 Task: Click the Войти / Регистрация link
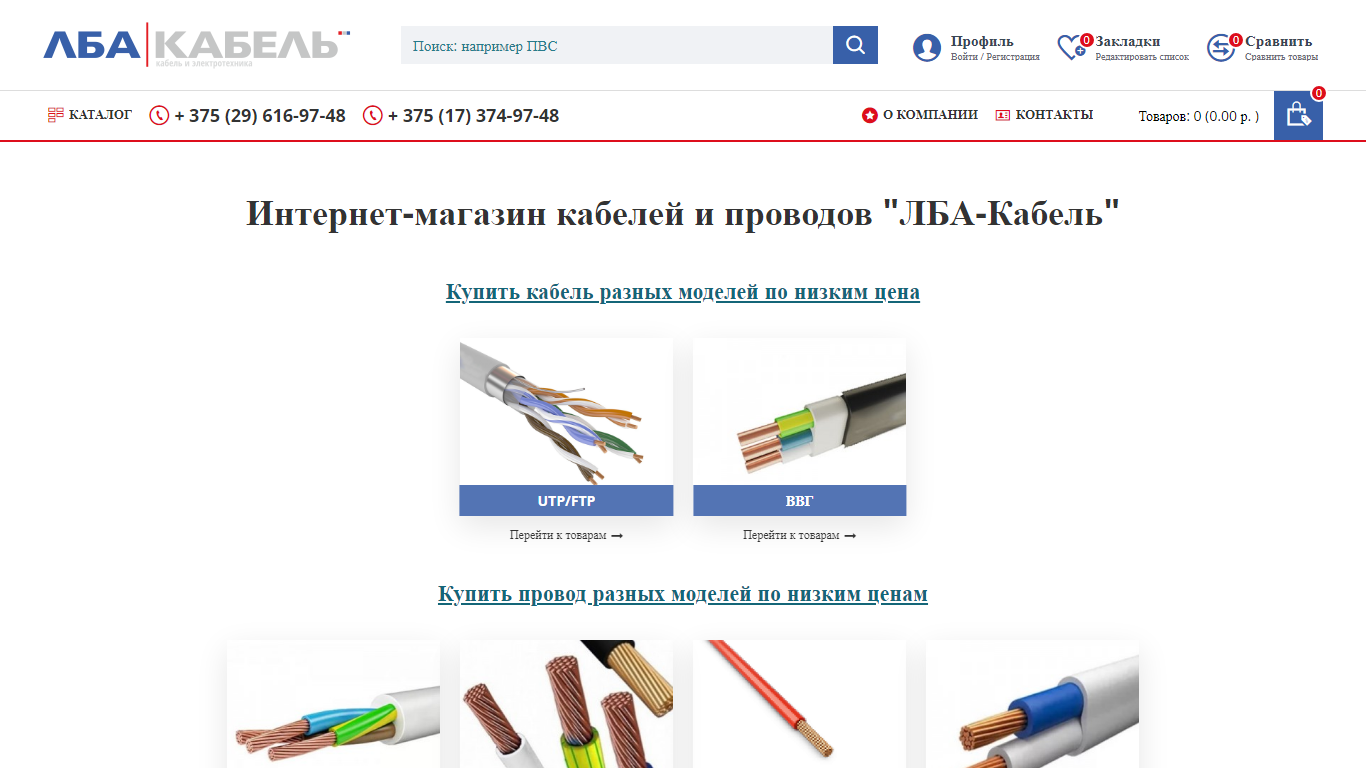tap(995, 57)
